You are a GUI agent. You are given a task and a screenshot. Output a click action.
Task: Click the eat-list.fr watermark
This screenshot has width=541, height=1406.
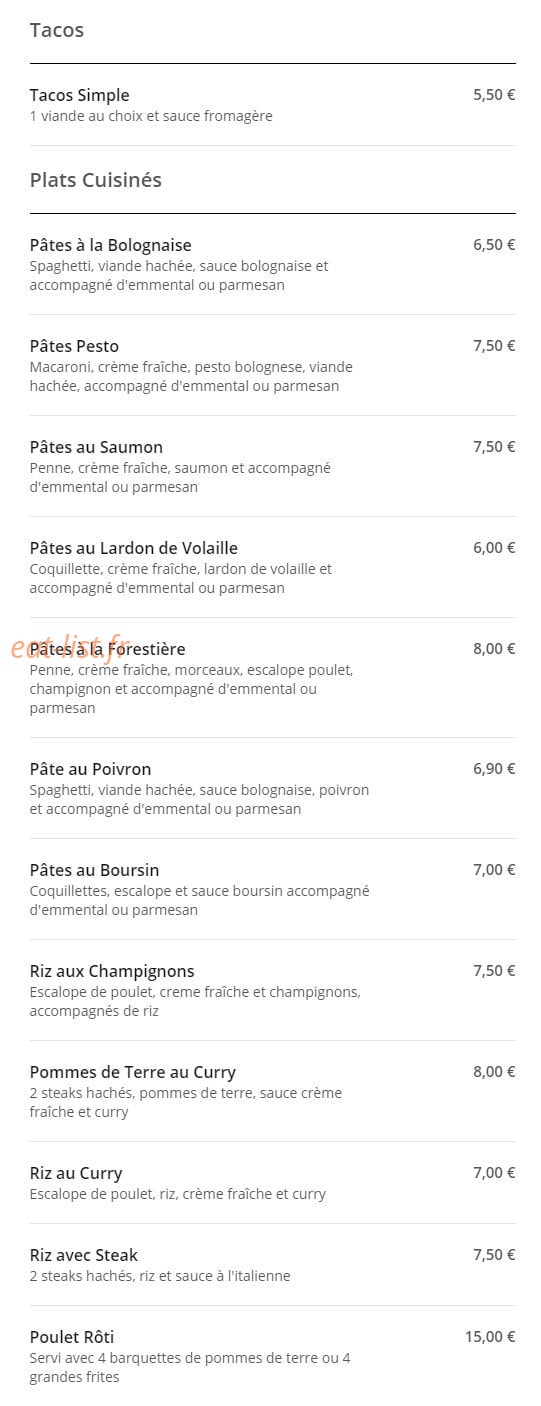pyautogui.click(x=71, y=646)
